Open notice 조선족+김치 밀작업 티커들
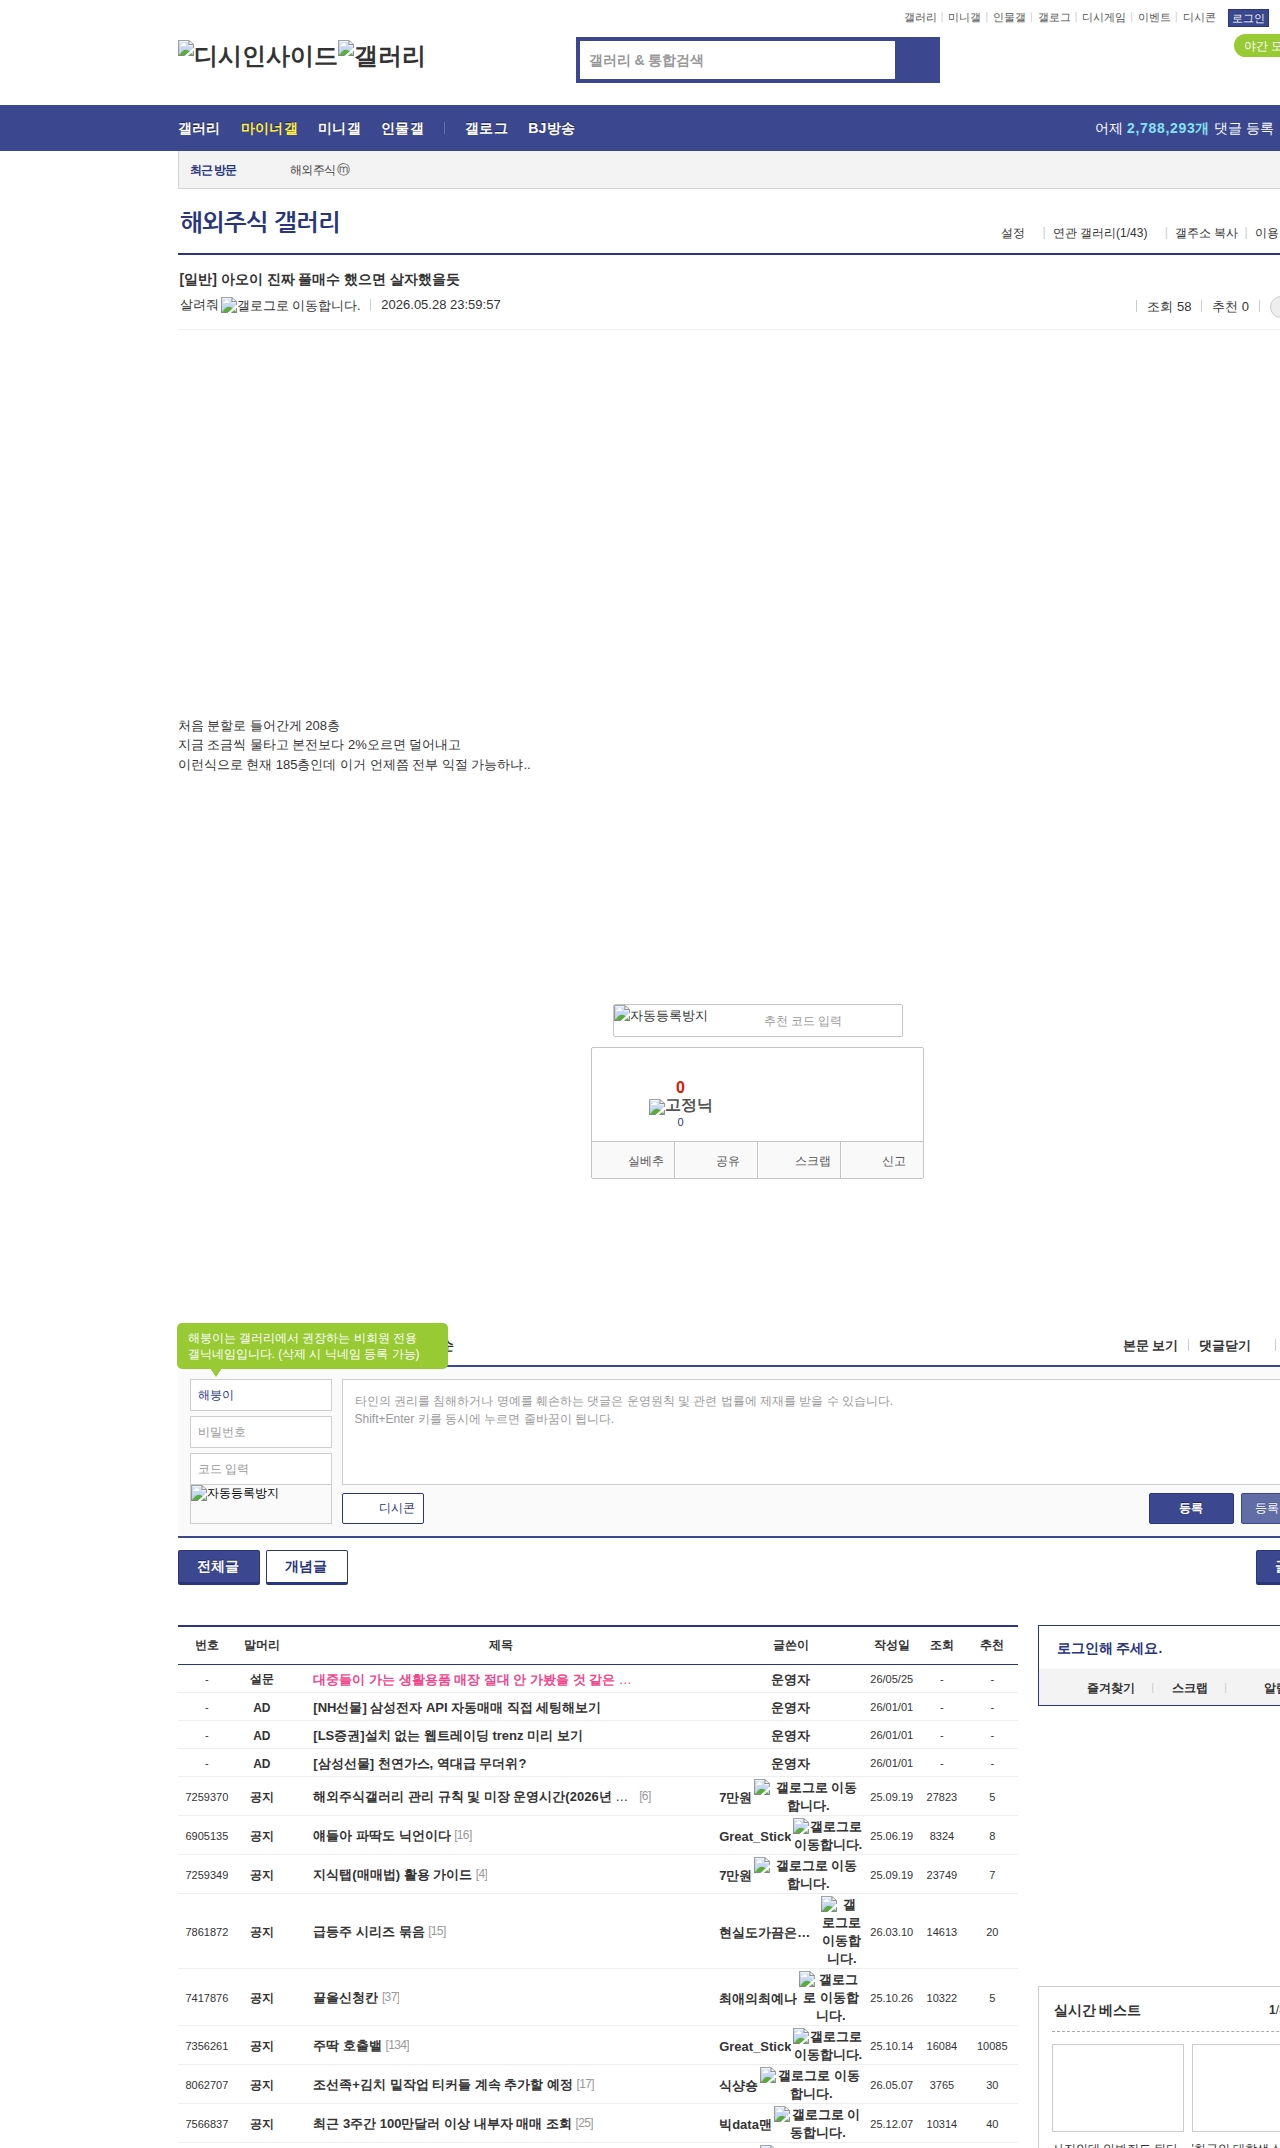This screenshot has width=1280, height=2148. point(443,2085)
